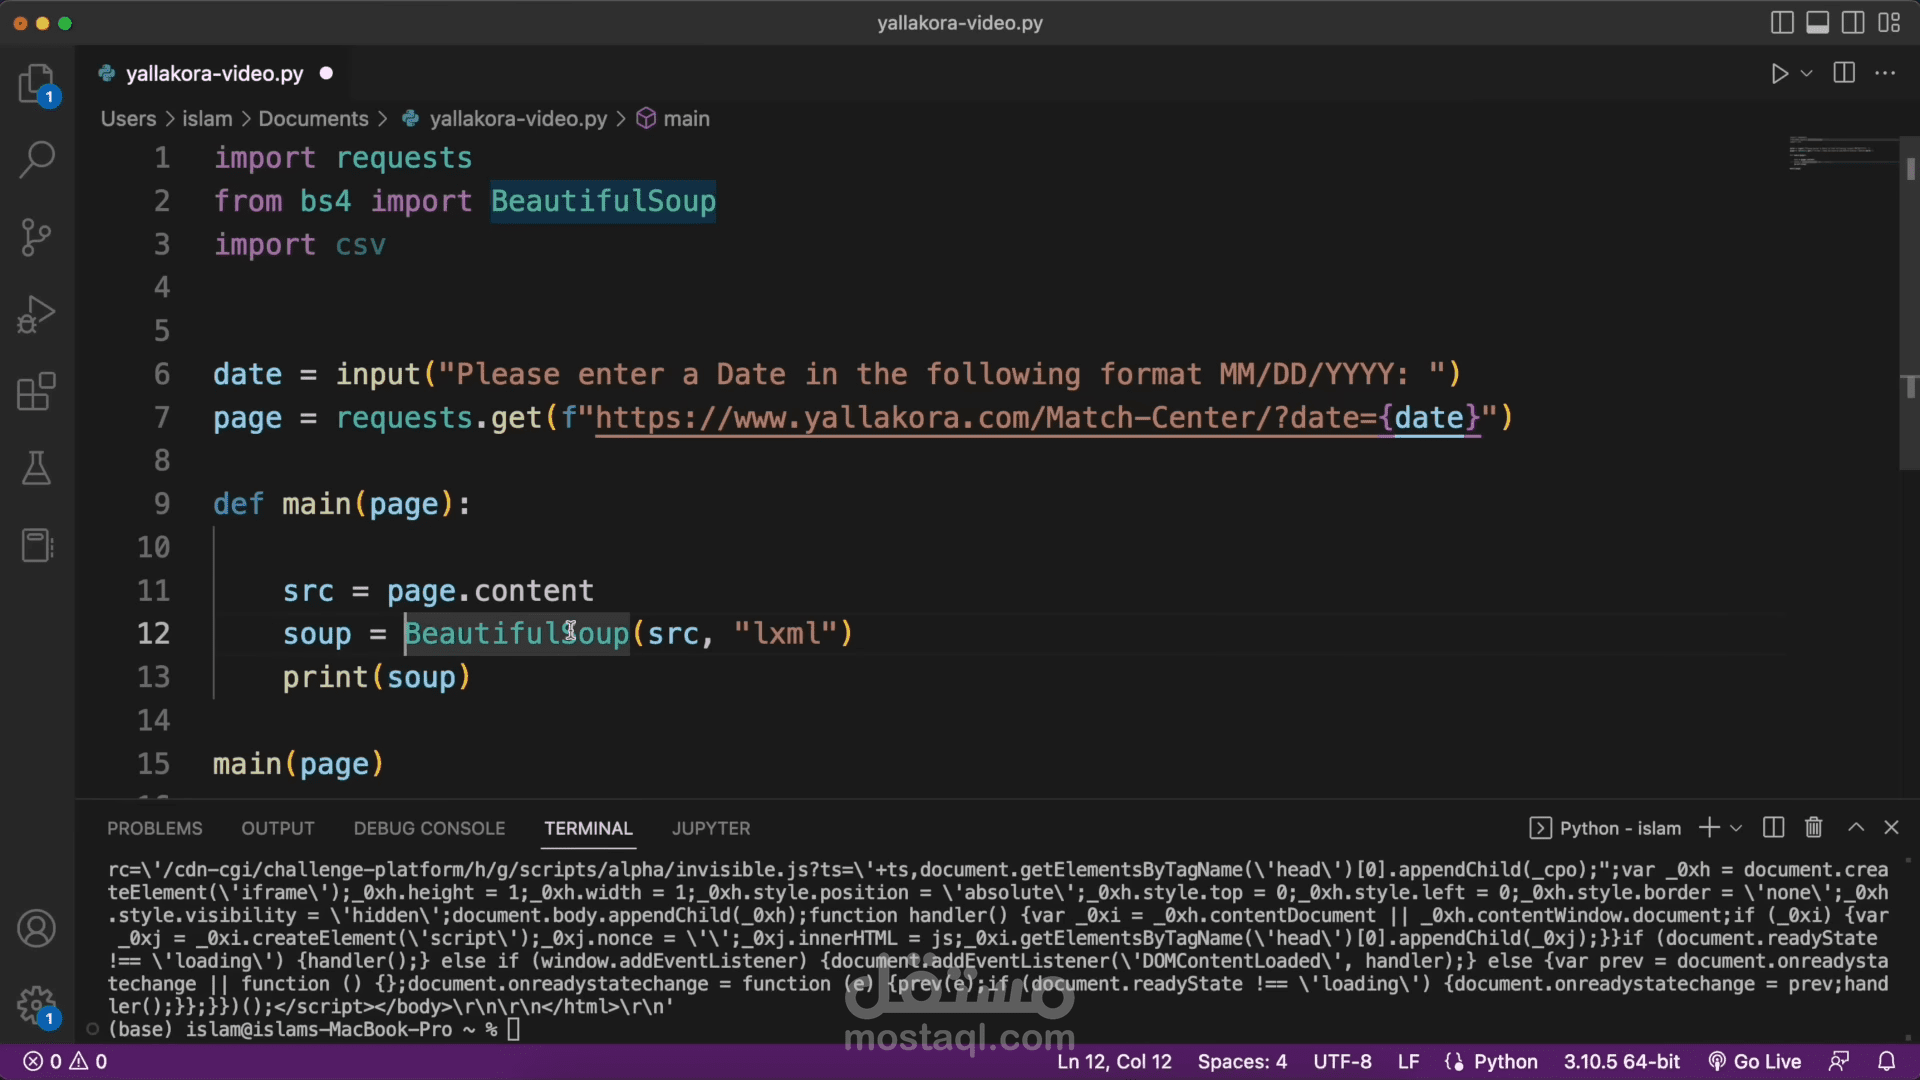Toggle the secondary sidebar visibility
Viewport: 1920px width, 1080px height.
coord(1853,22)
